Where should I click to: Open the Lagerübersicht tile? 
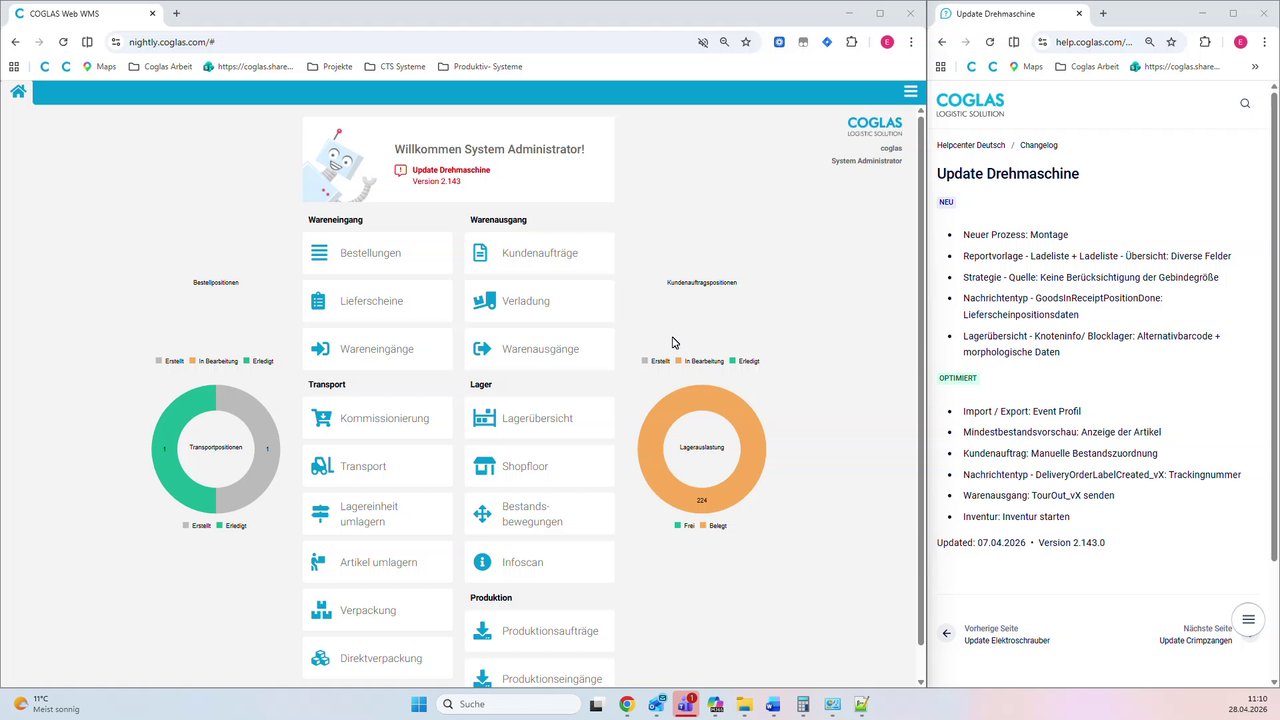pyautogui.click(x=539, y=418)
